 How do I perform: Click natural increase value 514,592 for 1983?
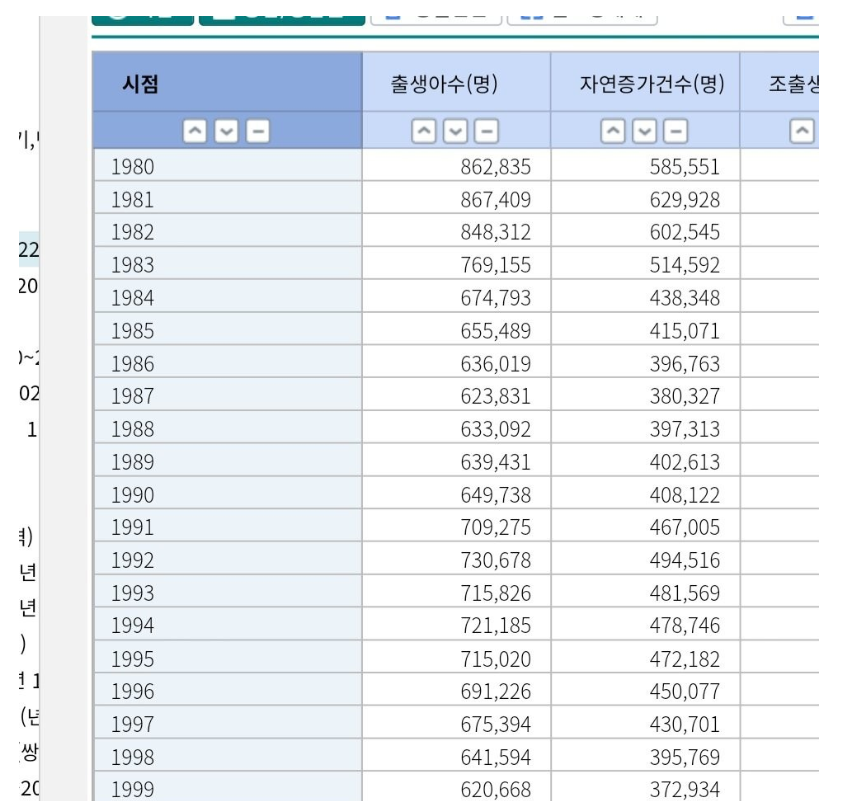(x=685, y=265)
